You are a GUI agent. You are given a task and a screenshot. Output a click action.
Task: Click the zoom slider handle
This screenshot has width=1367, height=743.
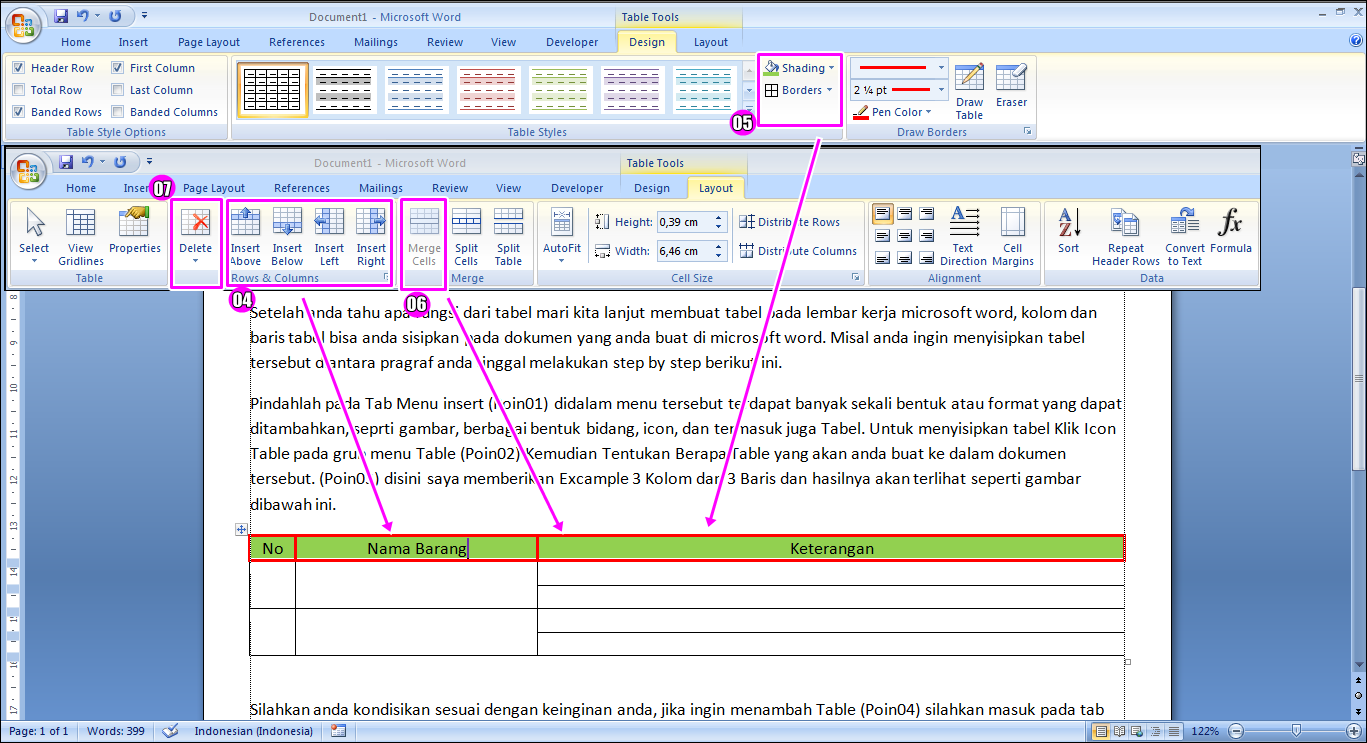pos(1297,731)
